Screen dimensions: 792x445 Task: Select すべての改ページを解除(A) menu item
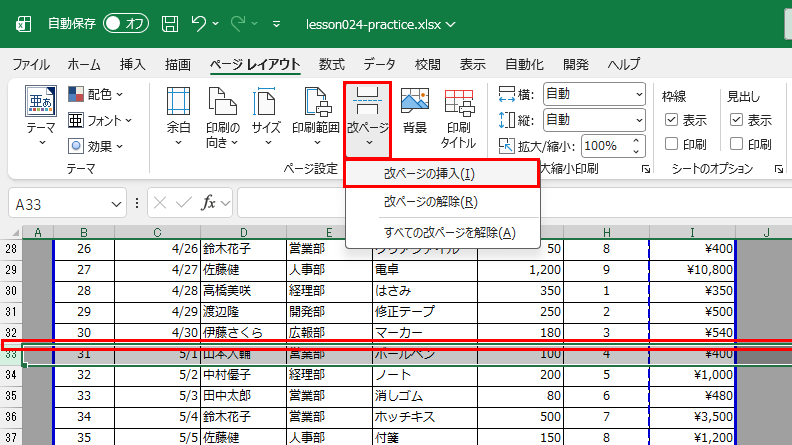click(x=442, y=233)
